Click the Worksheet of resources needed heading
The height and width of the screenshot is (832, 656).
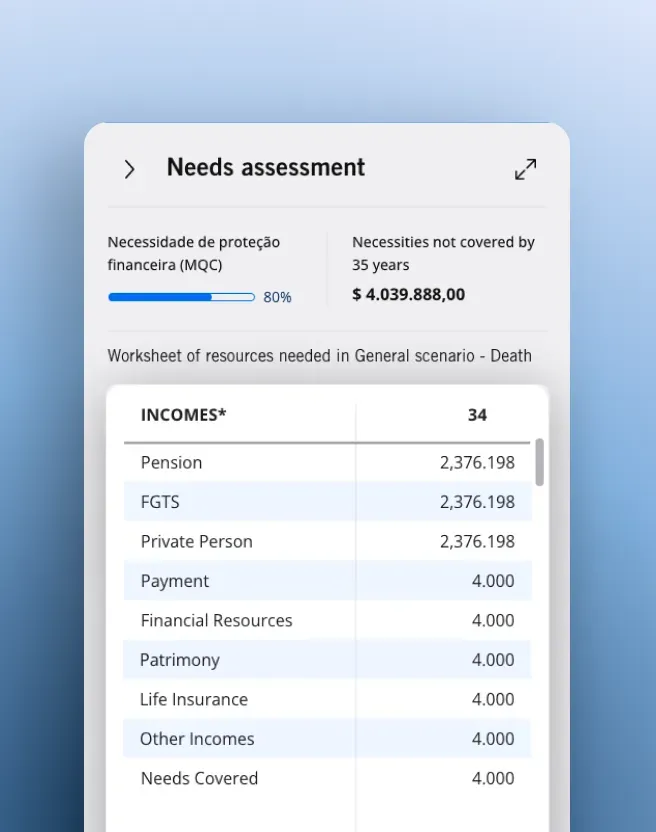[x=320, y=356]
